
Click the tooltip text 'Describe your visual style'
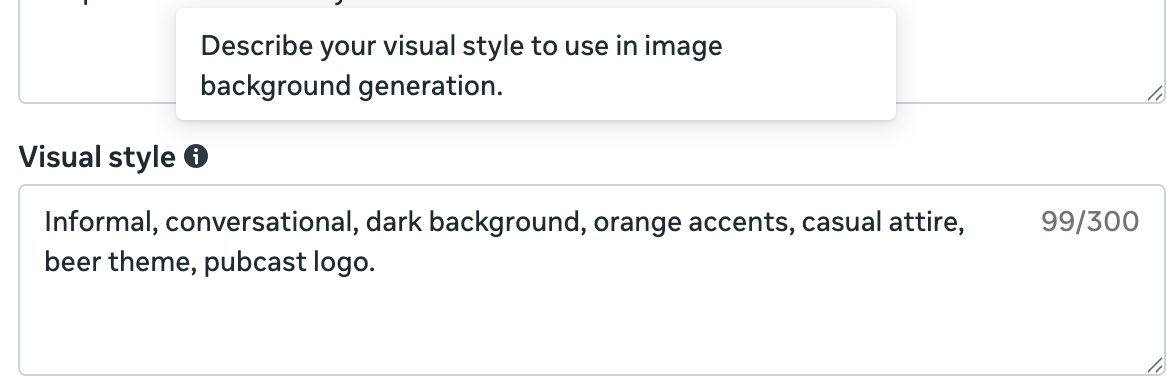click(362, 47)
